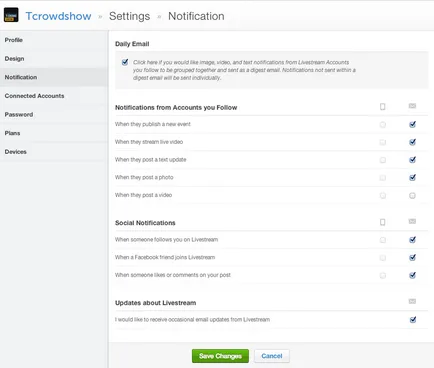Click the mobile column icon in Accounts you Follow header
Screen dimensions: 434x368
(383, 106)
